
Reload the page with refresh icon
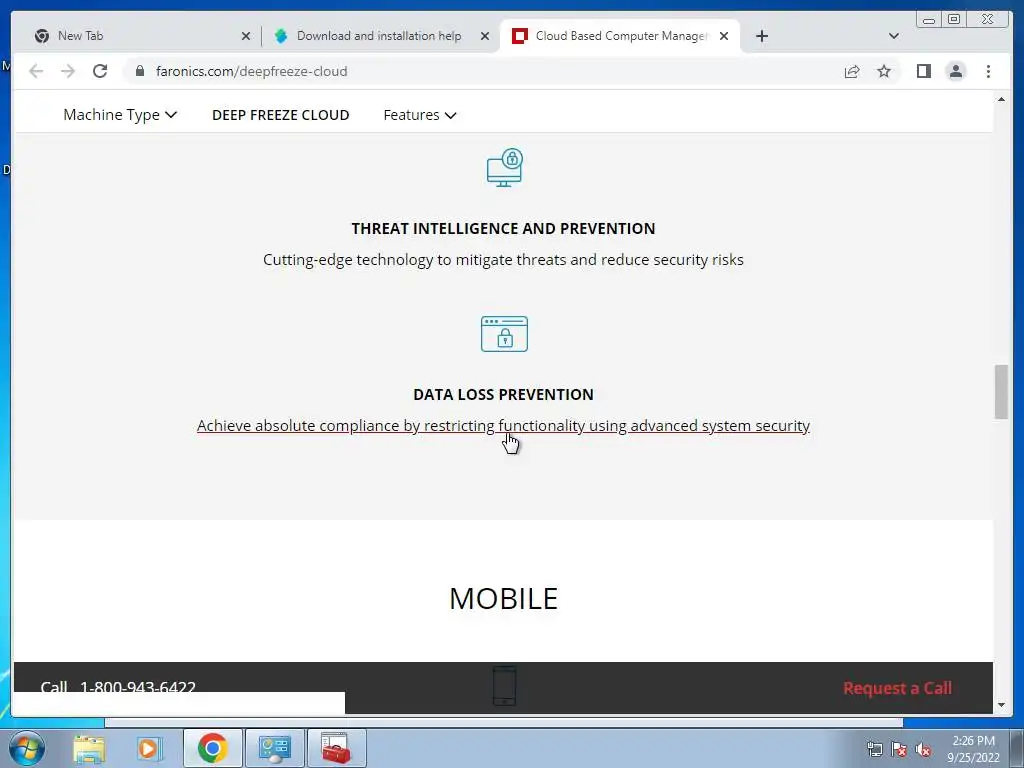(x=100, y=71)
